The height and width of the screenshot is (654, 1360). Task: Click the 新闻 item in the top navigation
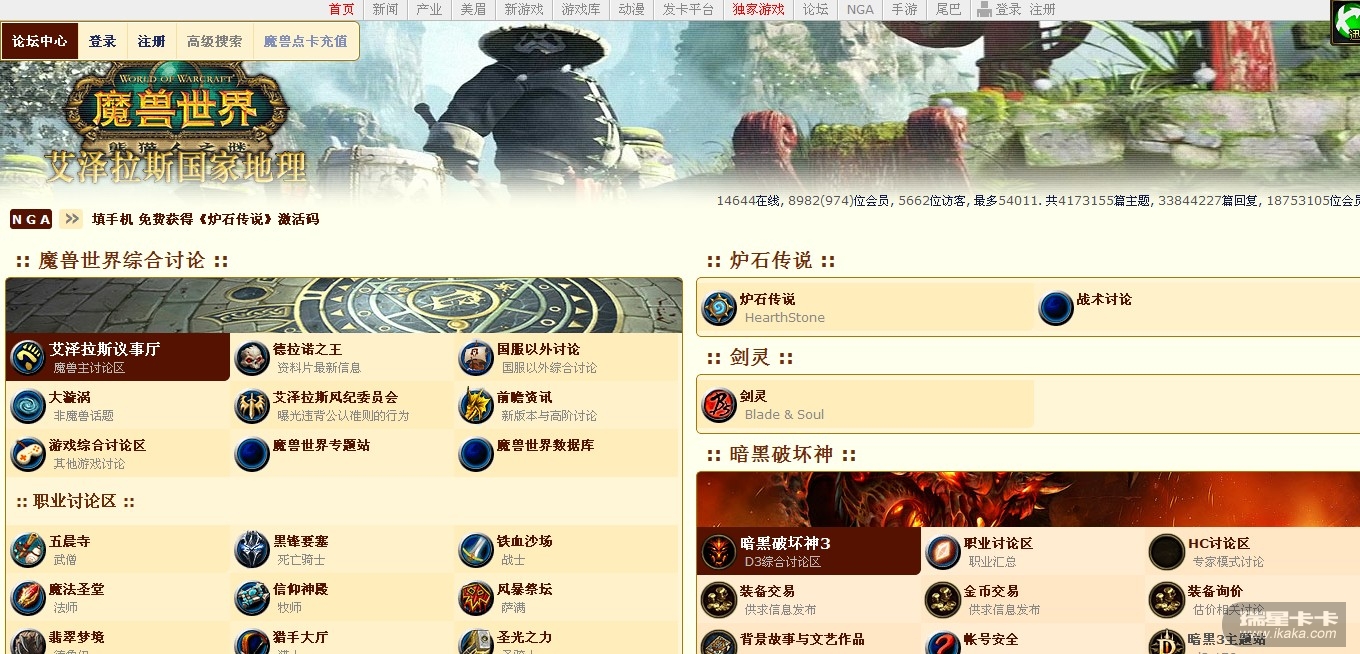pos(385,9)
